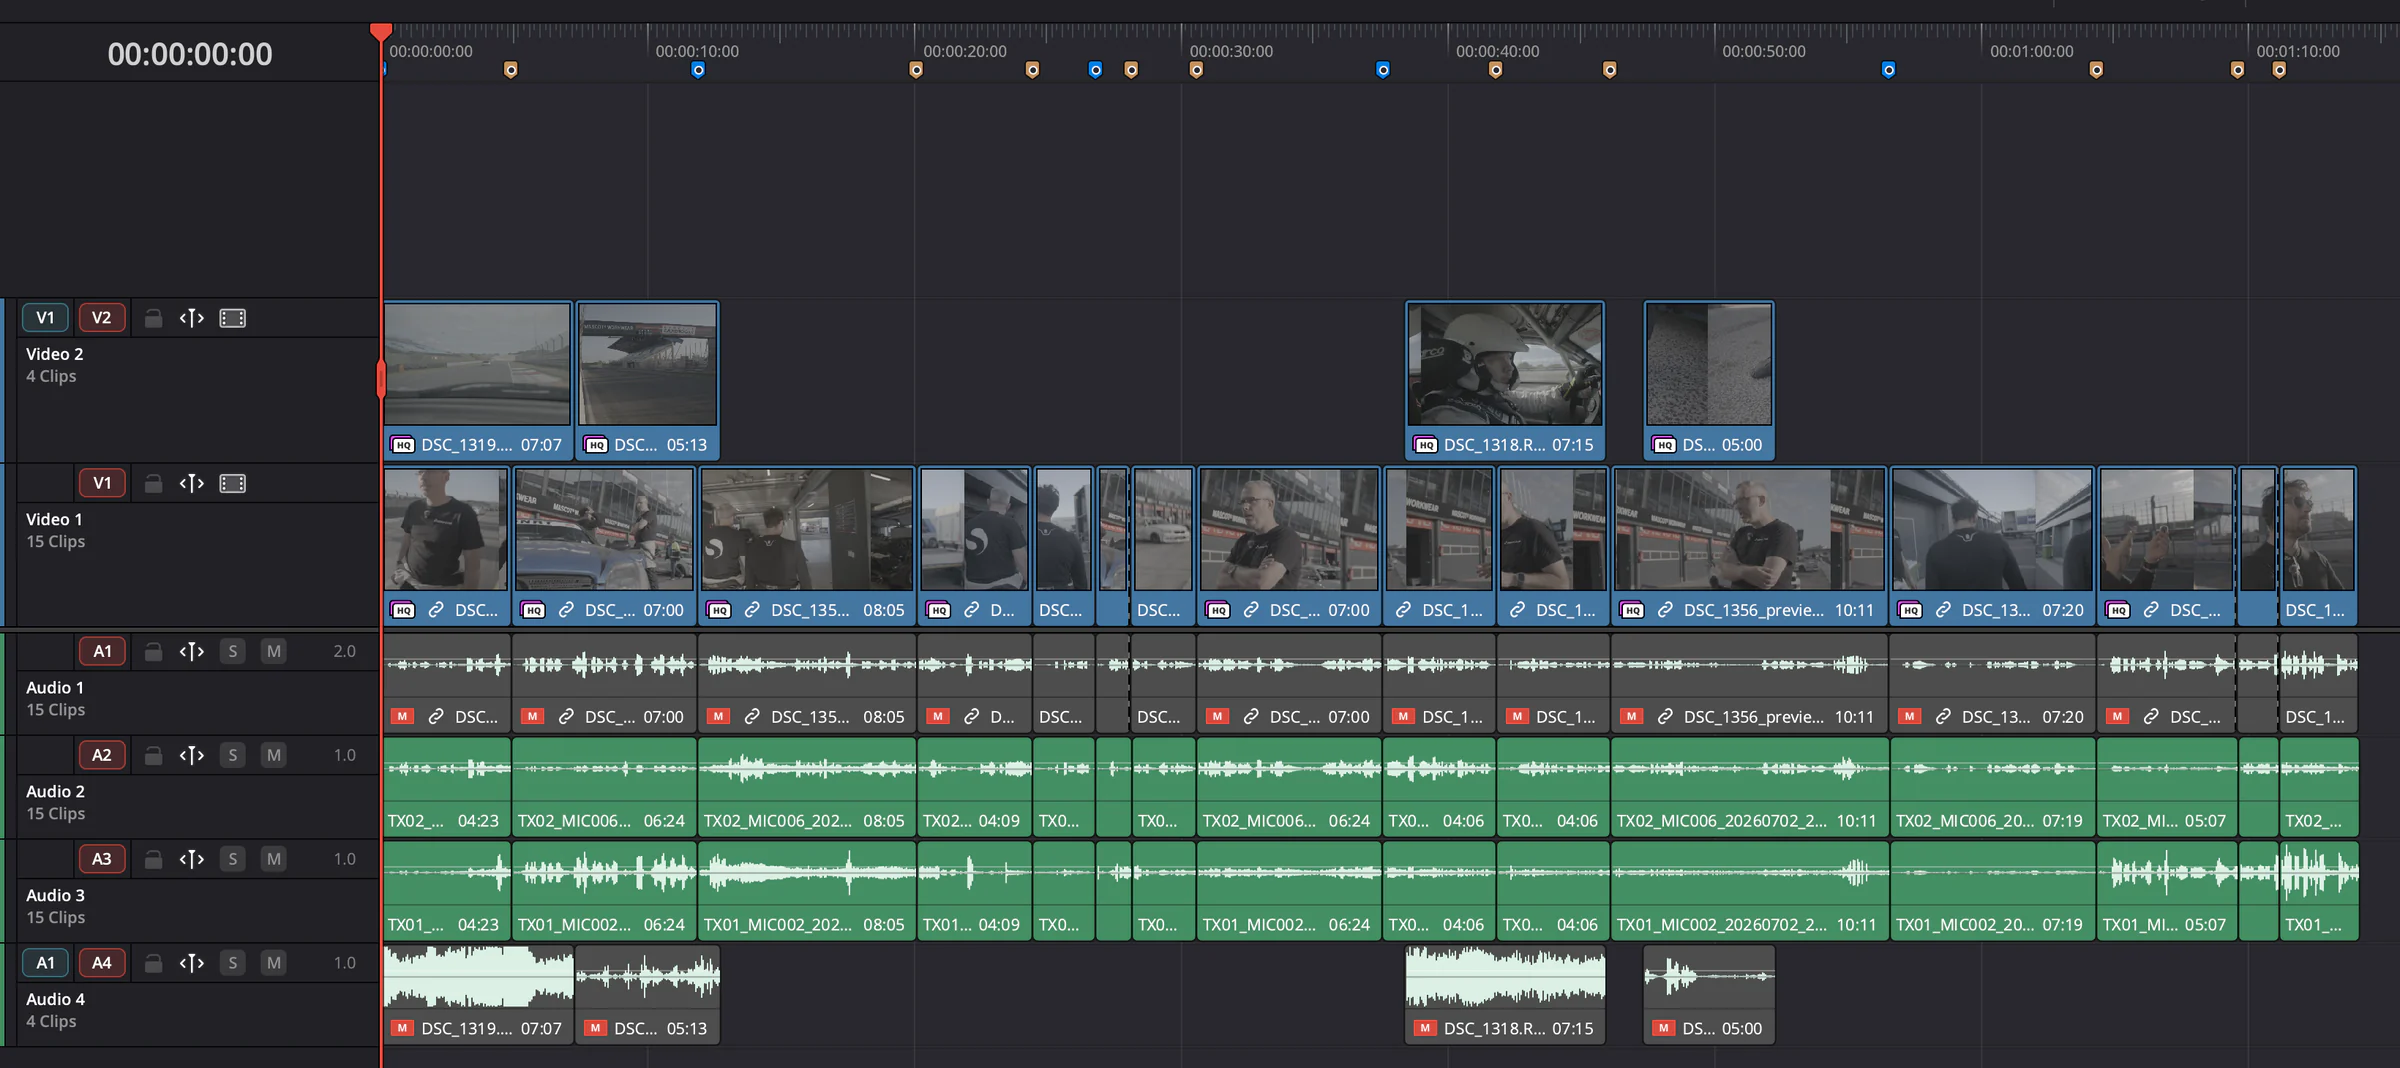Select DSC_1356_previe 10:11 video clip
Image resolution: width=2400 pixels, height=1068 pixels.
pos(1749,546)
